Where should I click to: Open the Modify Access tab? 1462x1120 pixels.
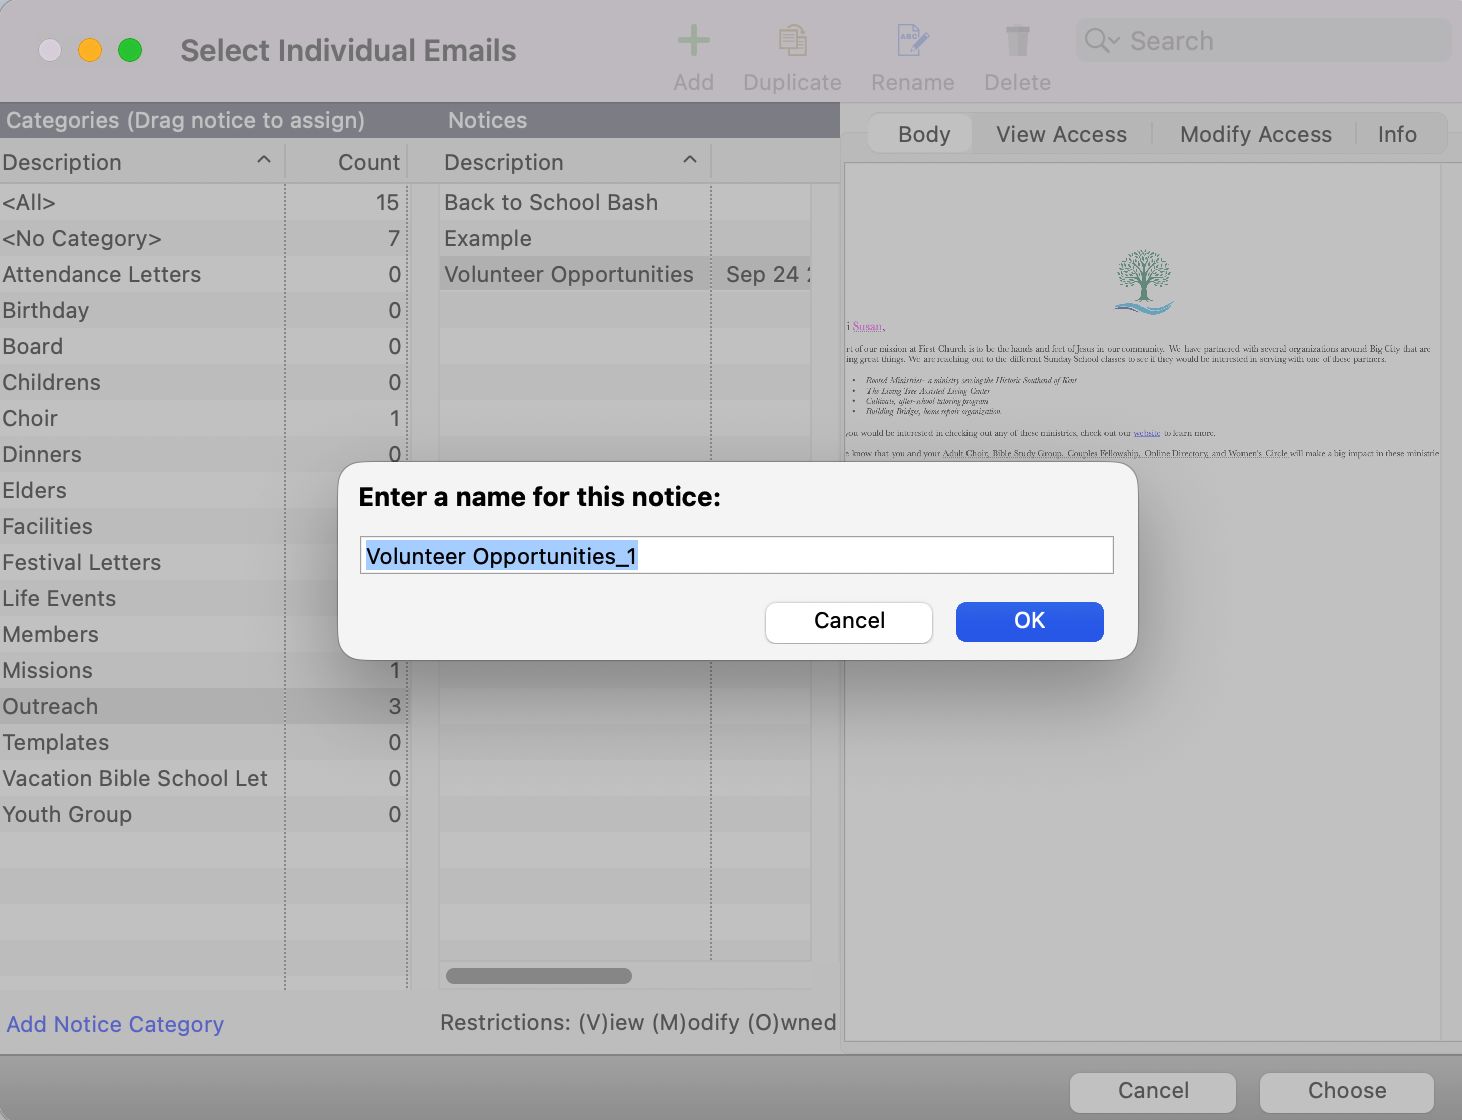tap(1256, 134)
